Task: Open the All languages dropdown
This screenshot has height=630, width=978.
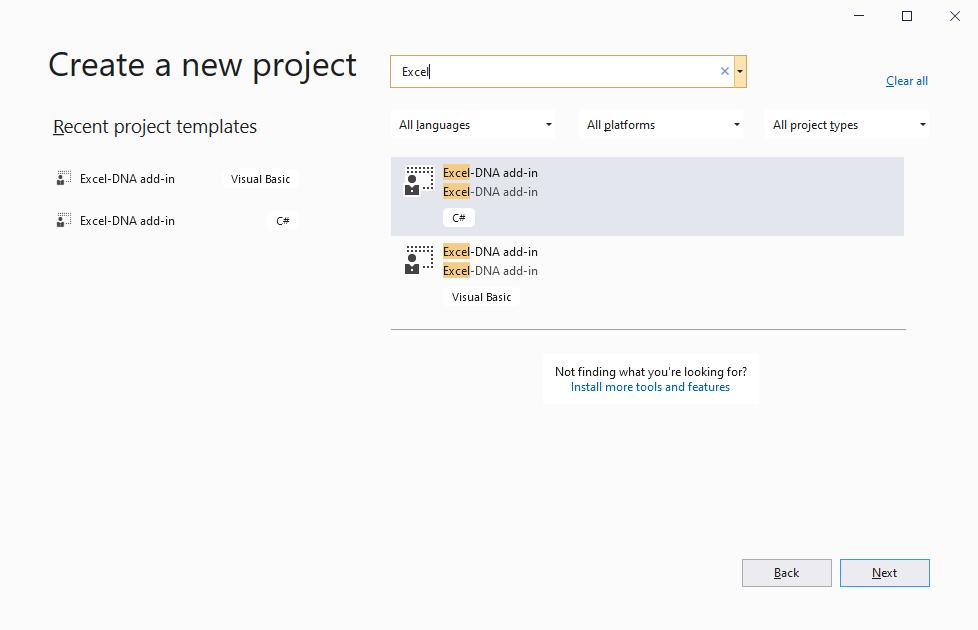Action: click(x=473, y=125)
